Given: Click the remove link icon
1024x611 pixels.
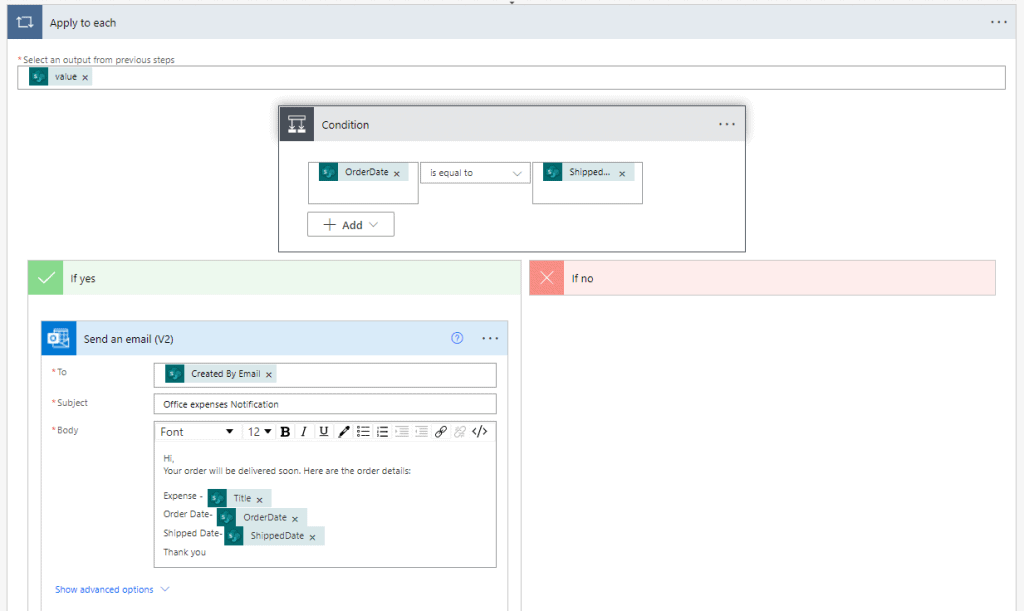Looking at the screenshot, I should (460, 431).
